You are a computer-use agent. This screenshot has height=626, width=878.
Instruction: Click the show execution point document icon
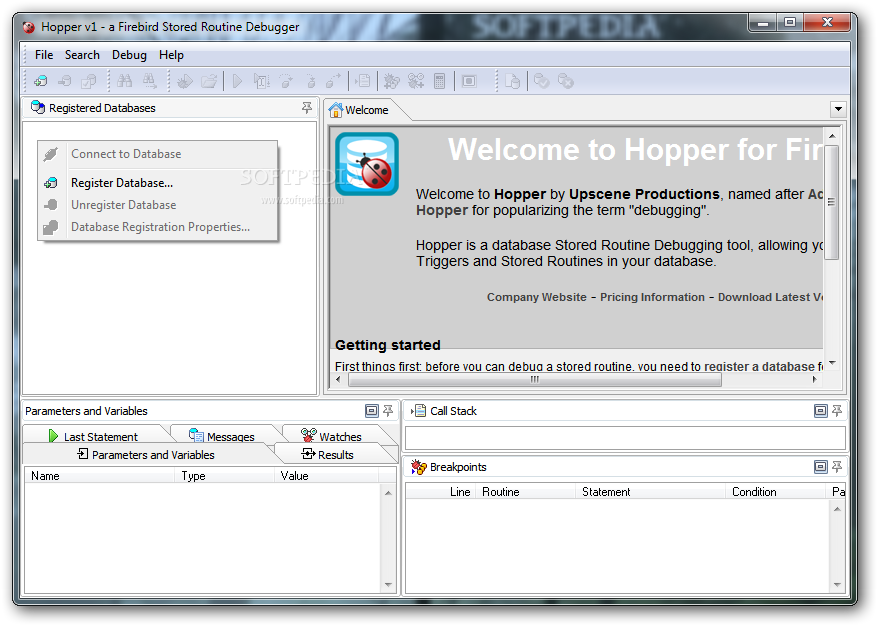[x=363, y=81]
